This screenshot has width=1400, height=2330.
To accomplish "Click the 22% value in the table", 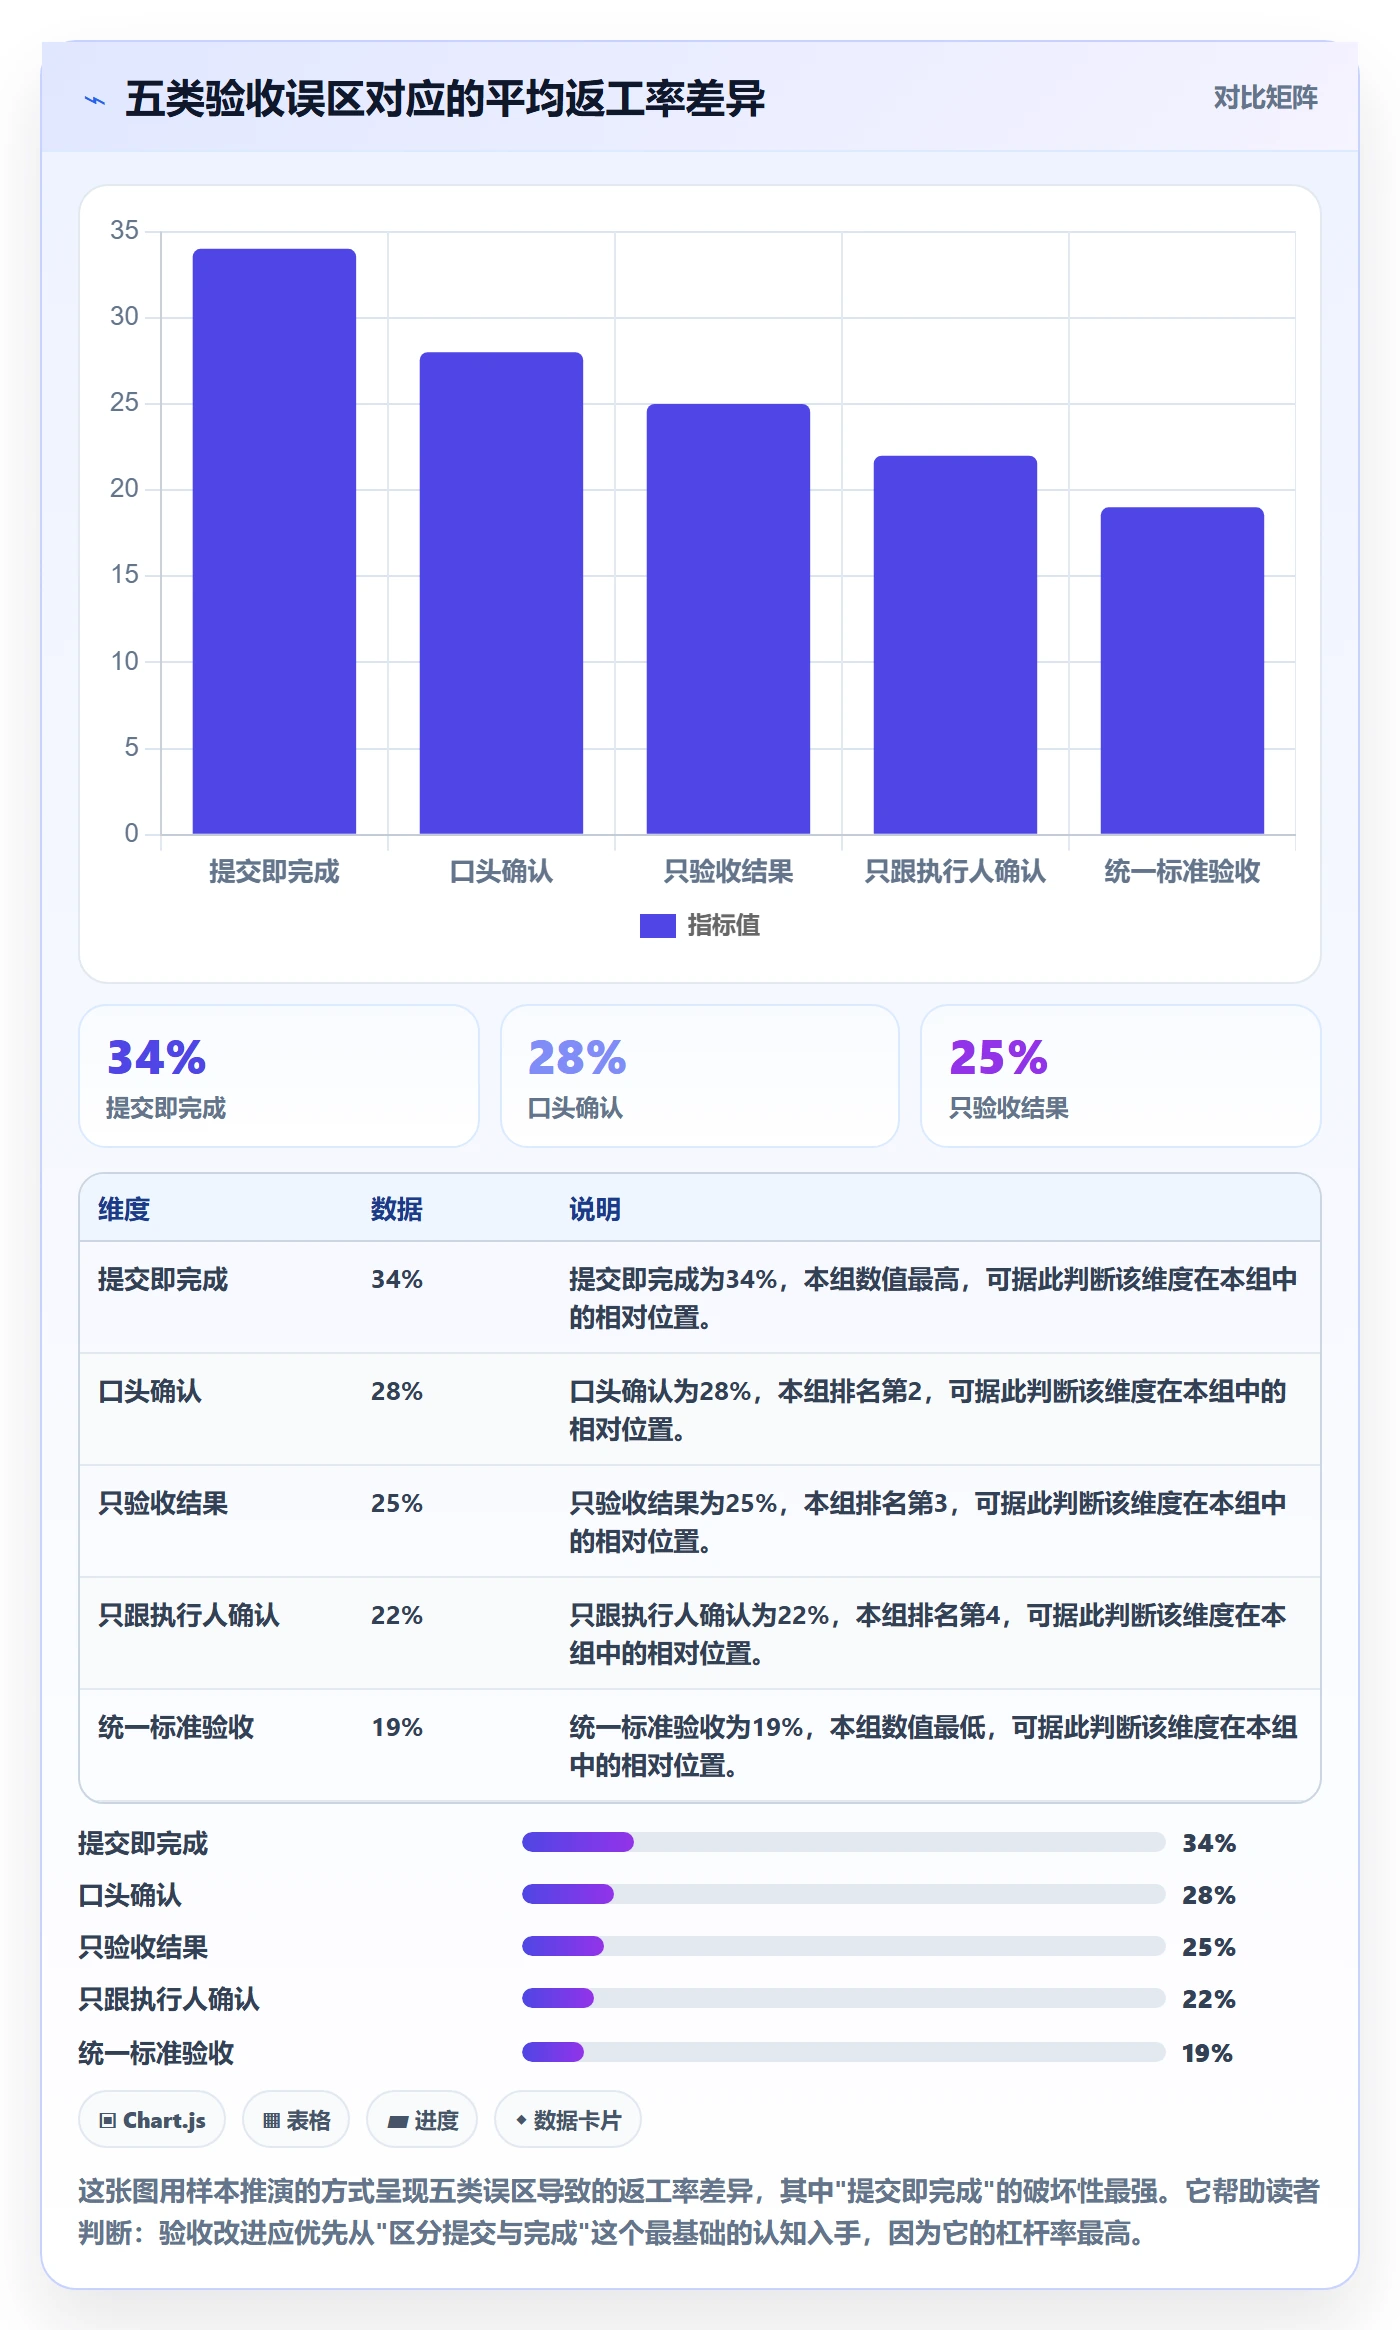I will coord(397,1615).
